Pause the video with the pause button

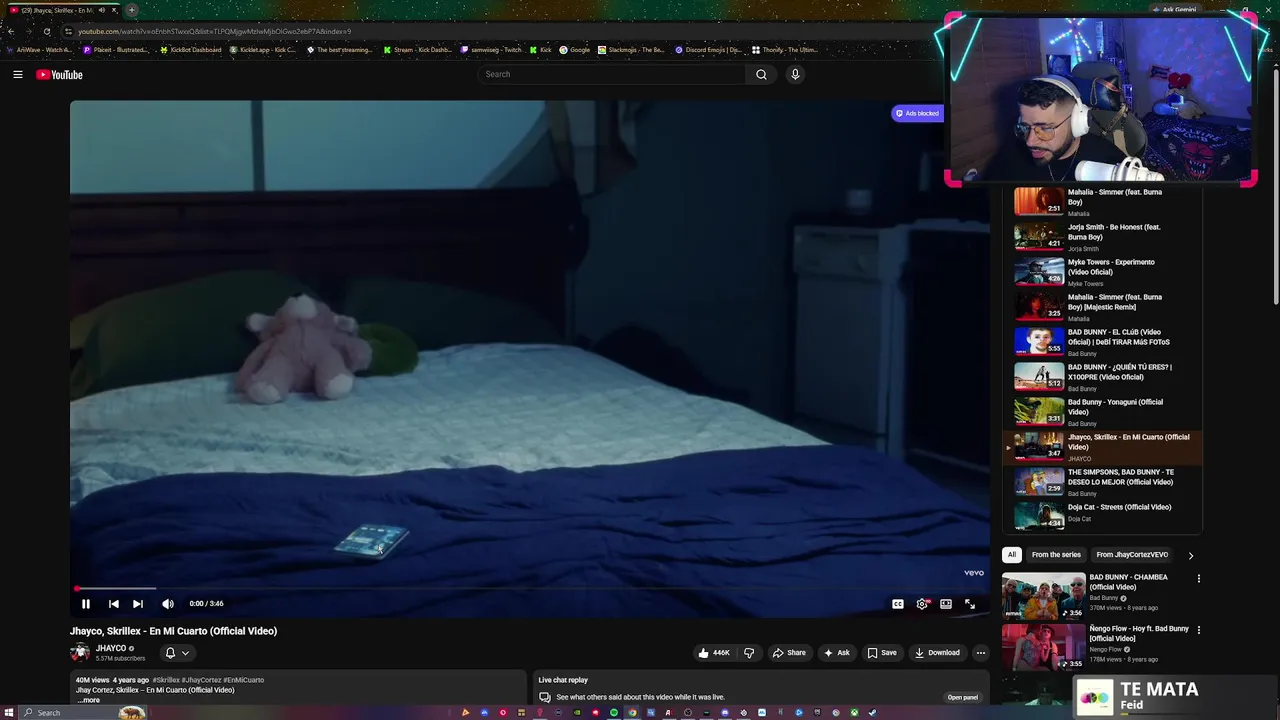point(86,604)
